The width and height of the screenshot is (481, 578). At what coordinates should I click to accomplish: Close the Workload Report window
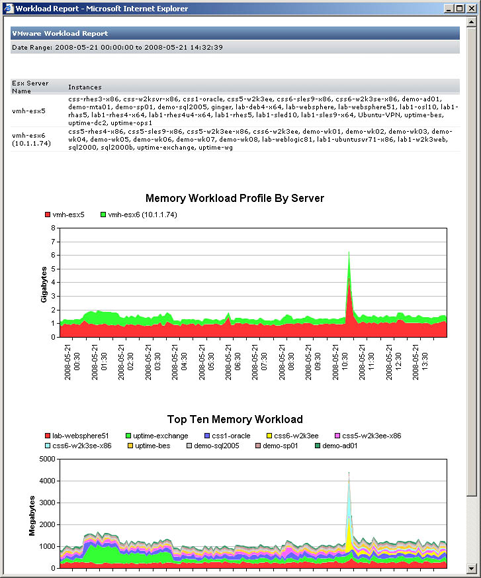pyautogui.click(x=471, y=8)
